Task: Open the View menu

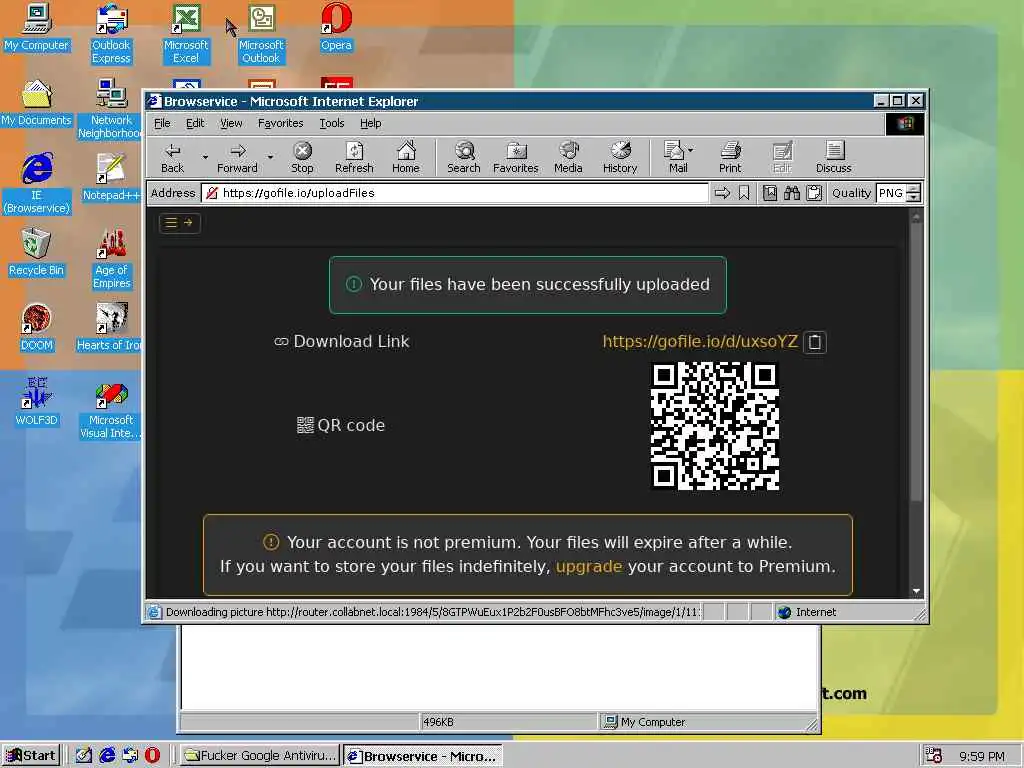Action: tap(231, 123)
